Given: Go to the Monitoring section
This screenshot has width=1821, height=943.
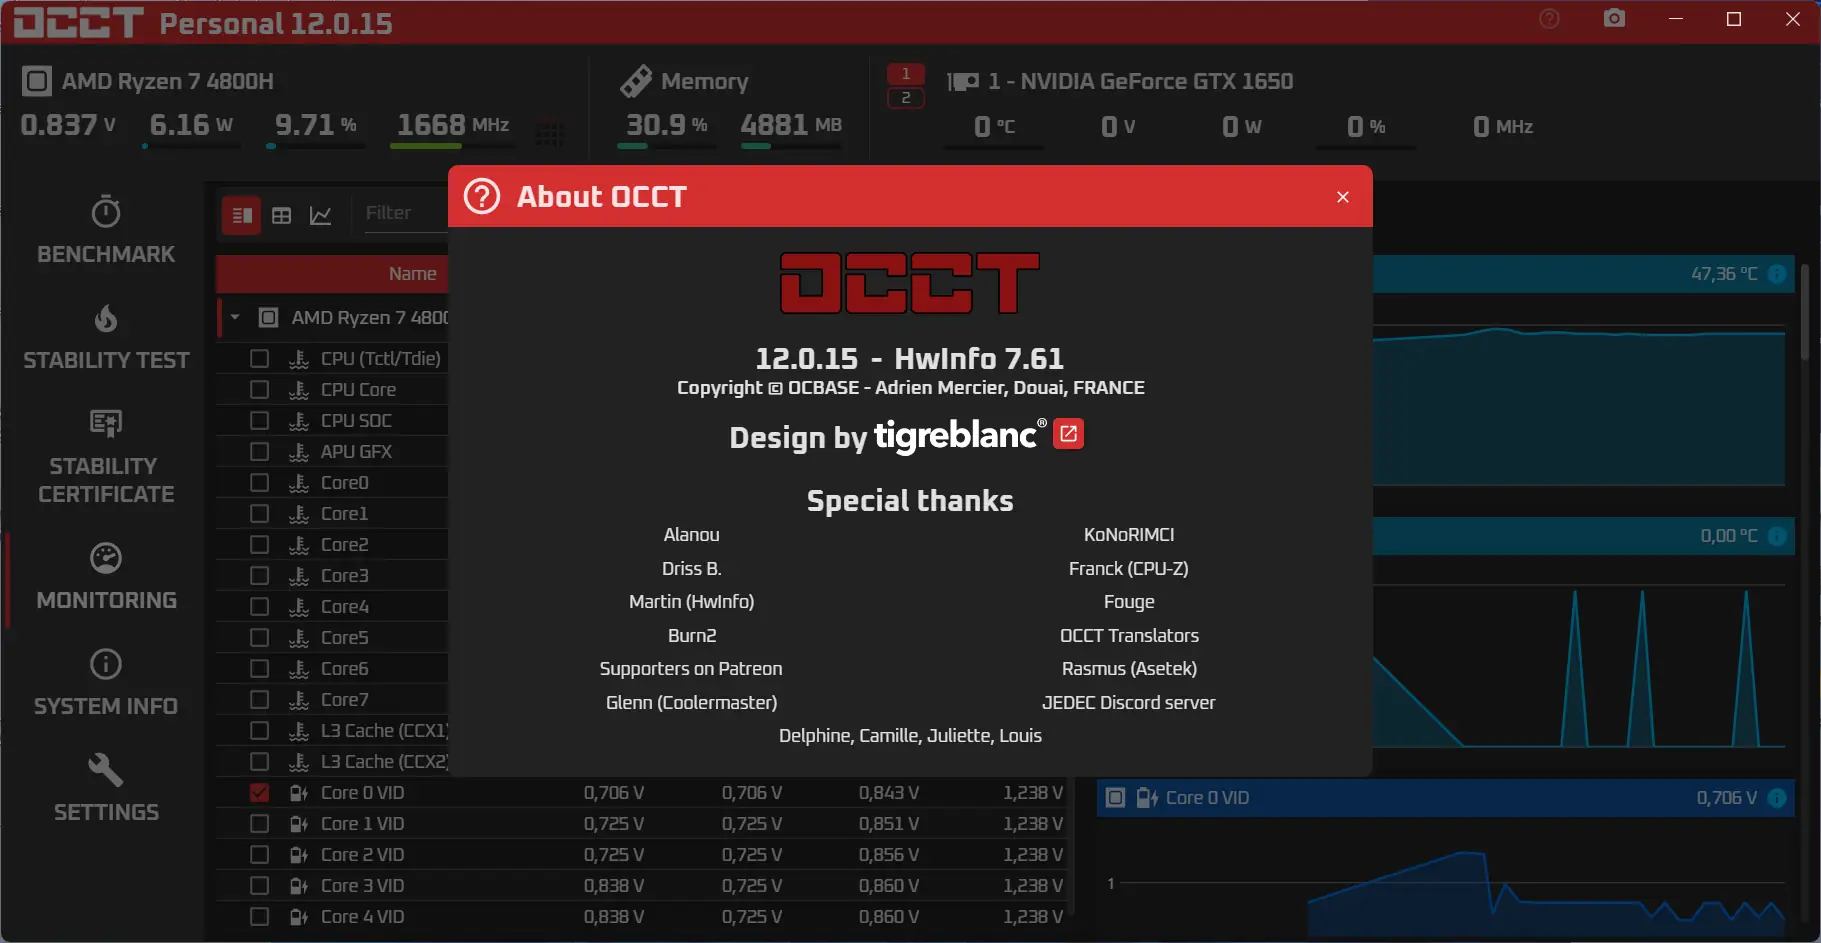Looking at the screenshot, I should pos(106,577).
